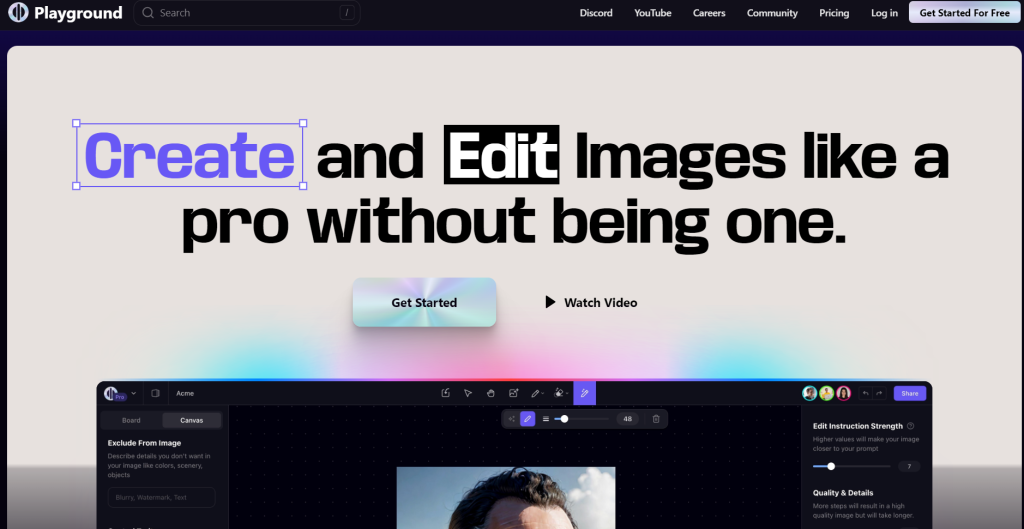Screen dimensions: 1024x529
Task: Open the YouTube link
Action: point(652,13)
